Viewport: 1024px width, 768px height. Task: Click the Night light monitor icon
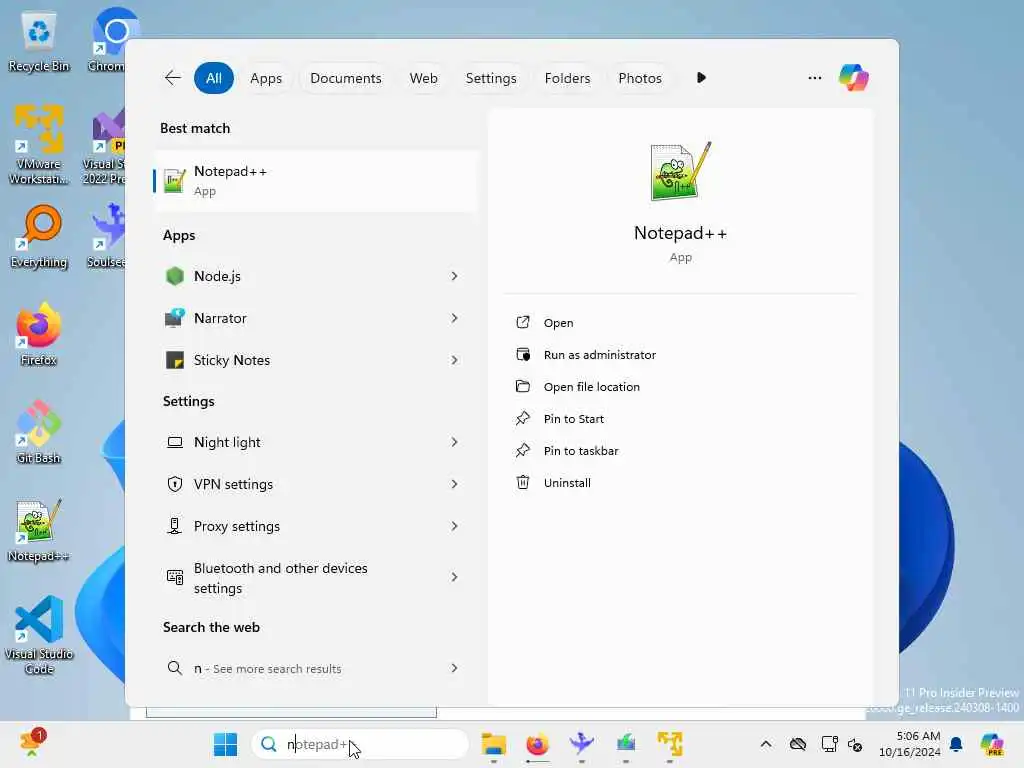174,442
